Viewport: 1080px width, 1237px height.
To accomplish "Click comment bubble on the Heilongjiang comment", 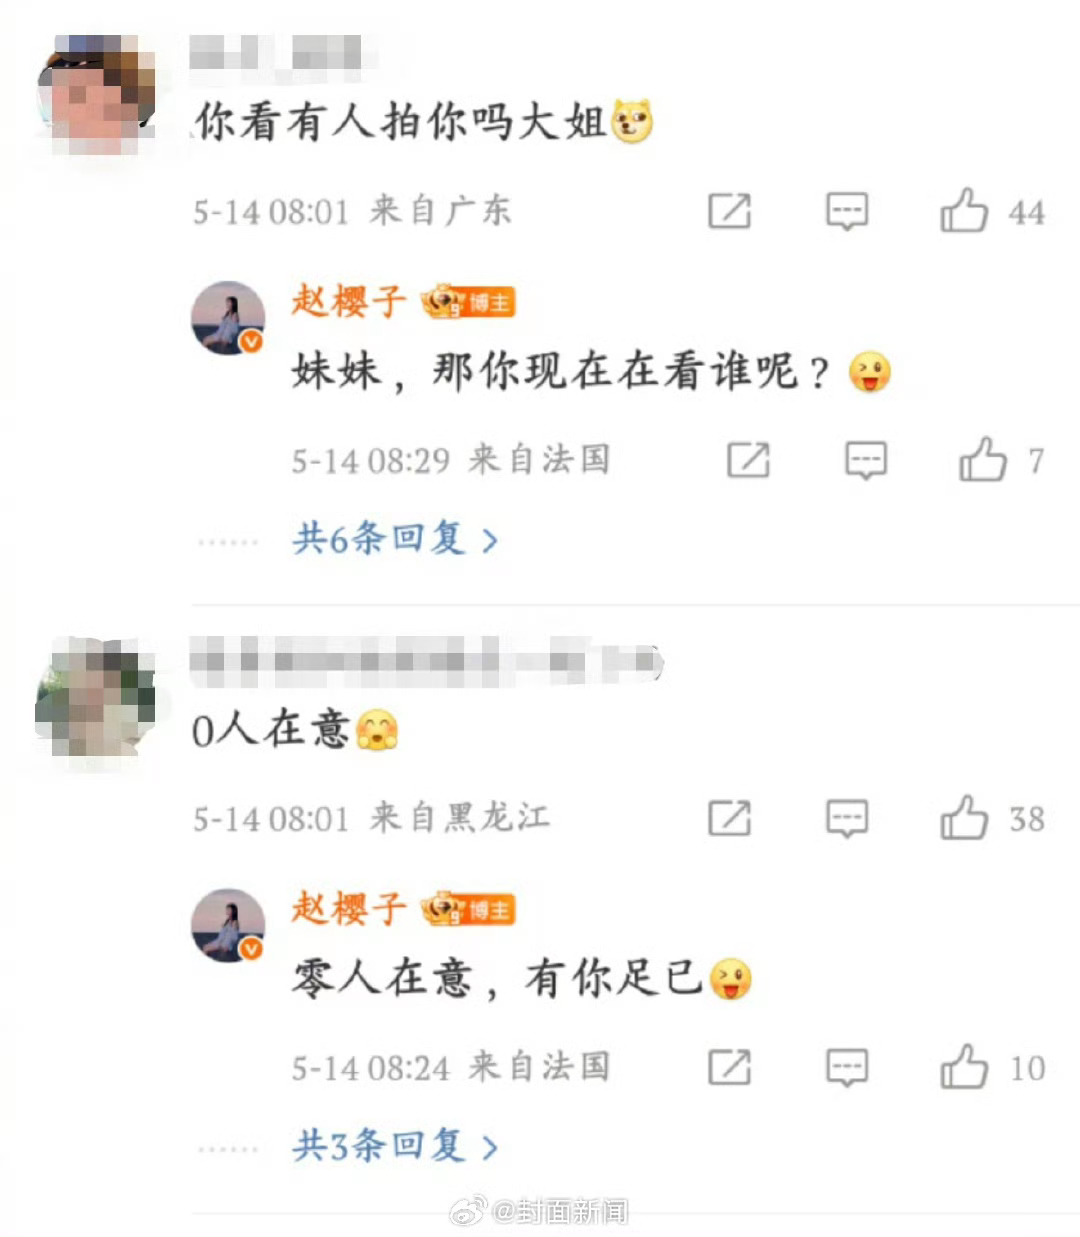I will coord(846,818).
